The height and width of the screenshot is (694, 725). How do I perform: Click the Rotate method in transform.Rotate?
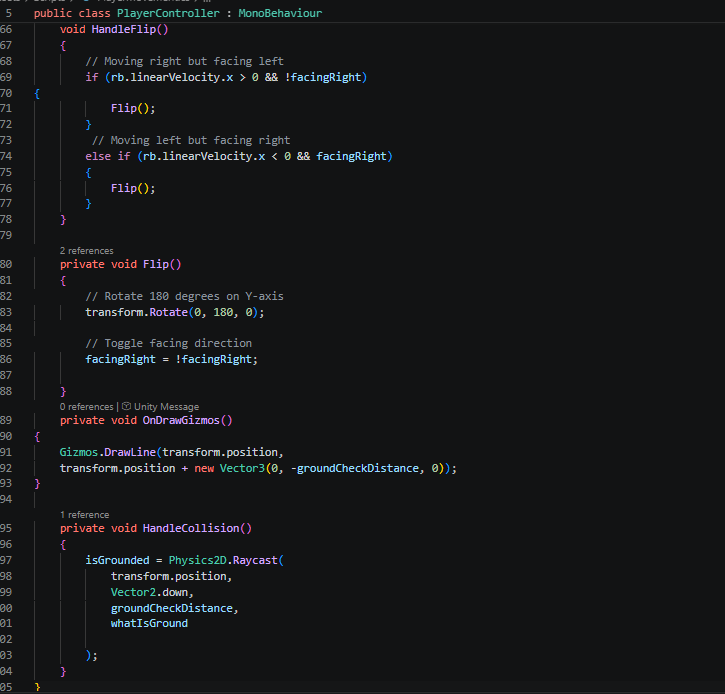(x=169, y=313)
